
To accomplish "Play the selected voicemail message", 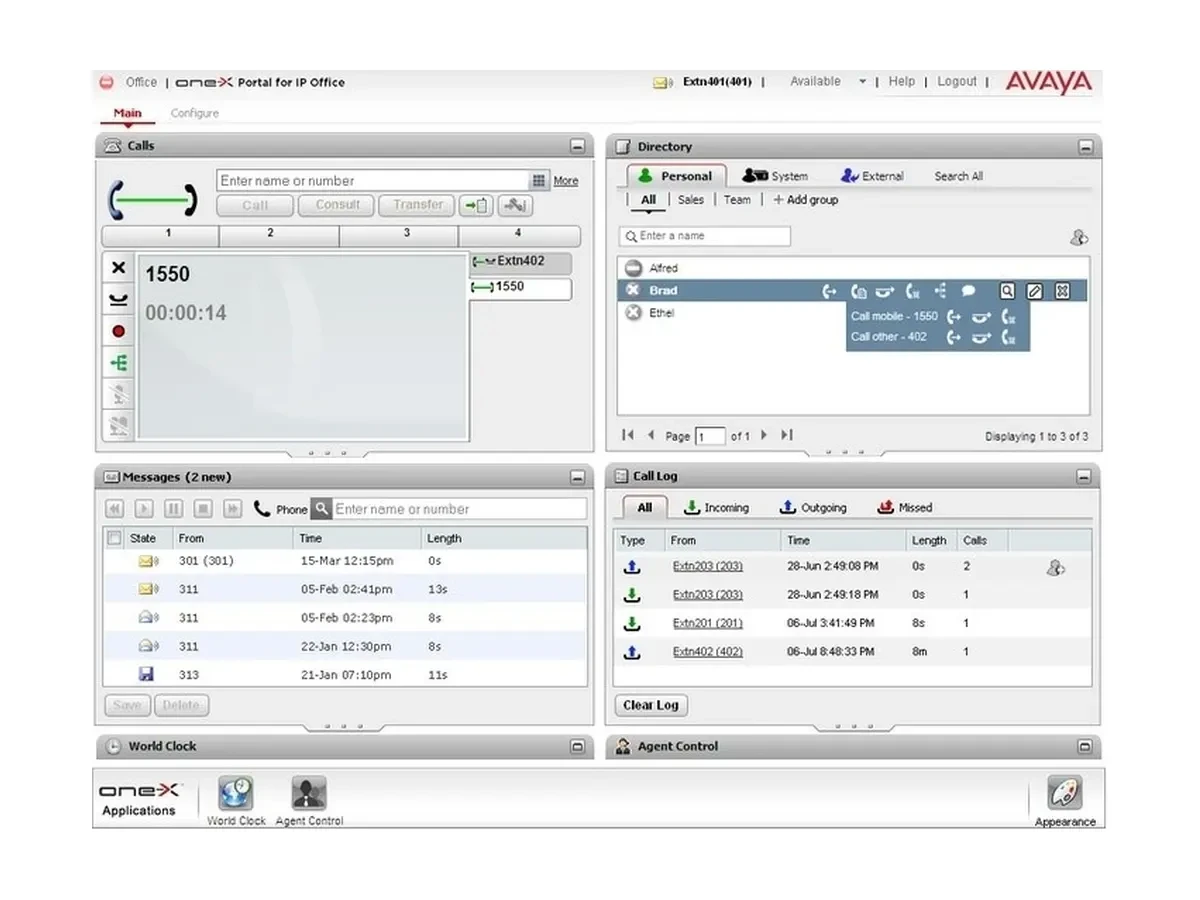I will pyautogui.click(x=144, y=509).
